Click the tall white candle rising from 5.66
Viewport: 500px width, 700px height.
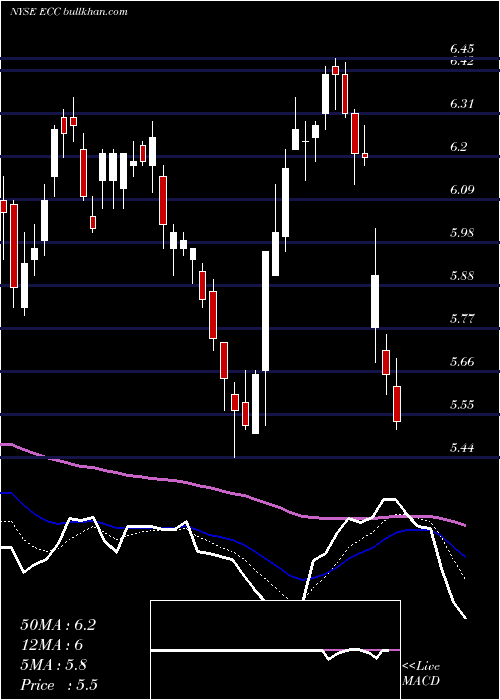(265, 311)
